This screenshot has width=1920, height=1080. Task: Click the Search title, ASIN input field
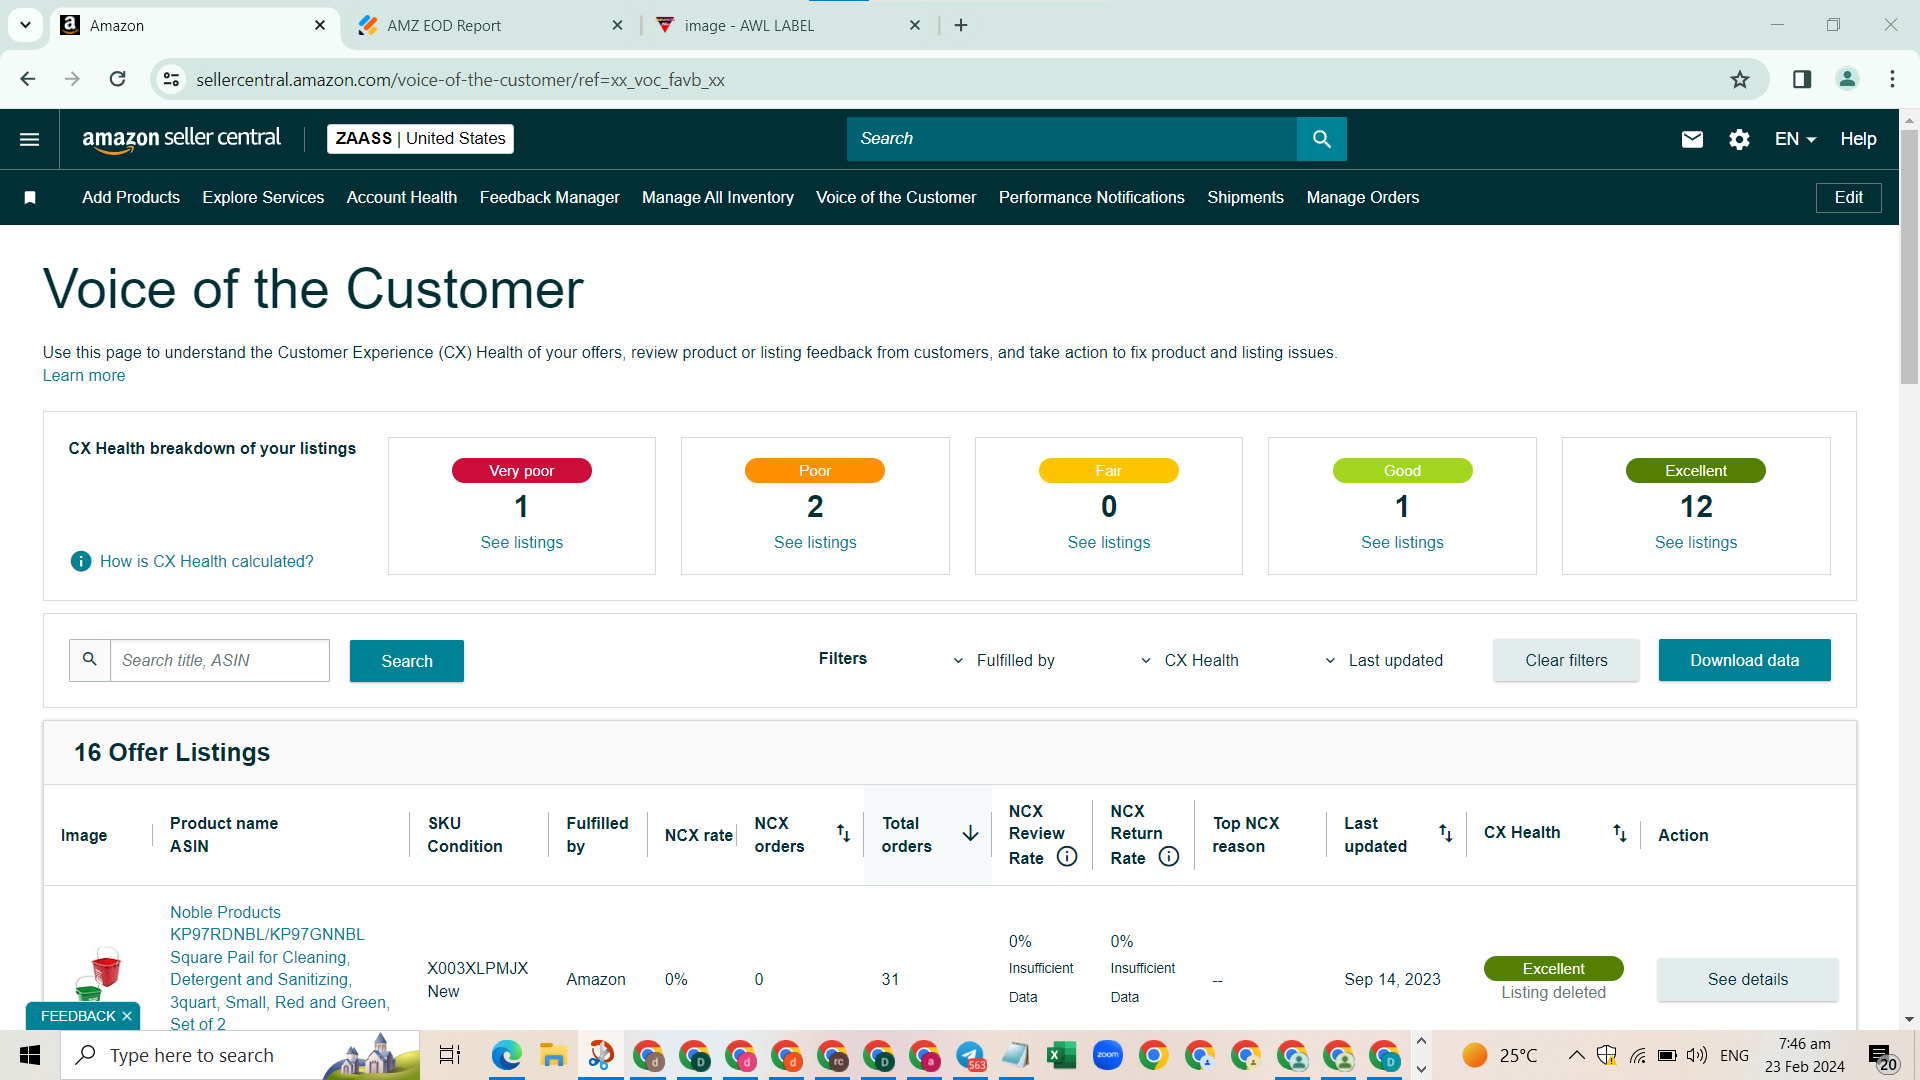(219, 661)
